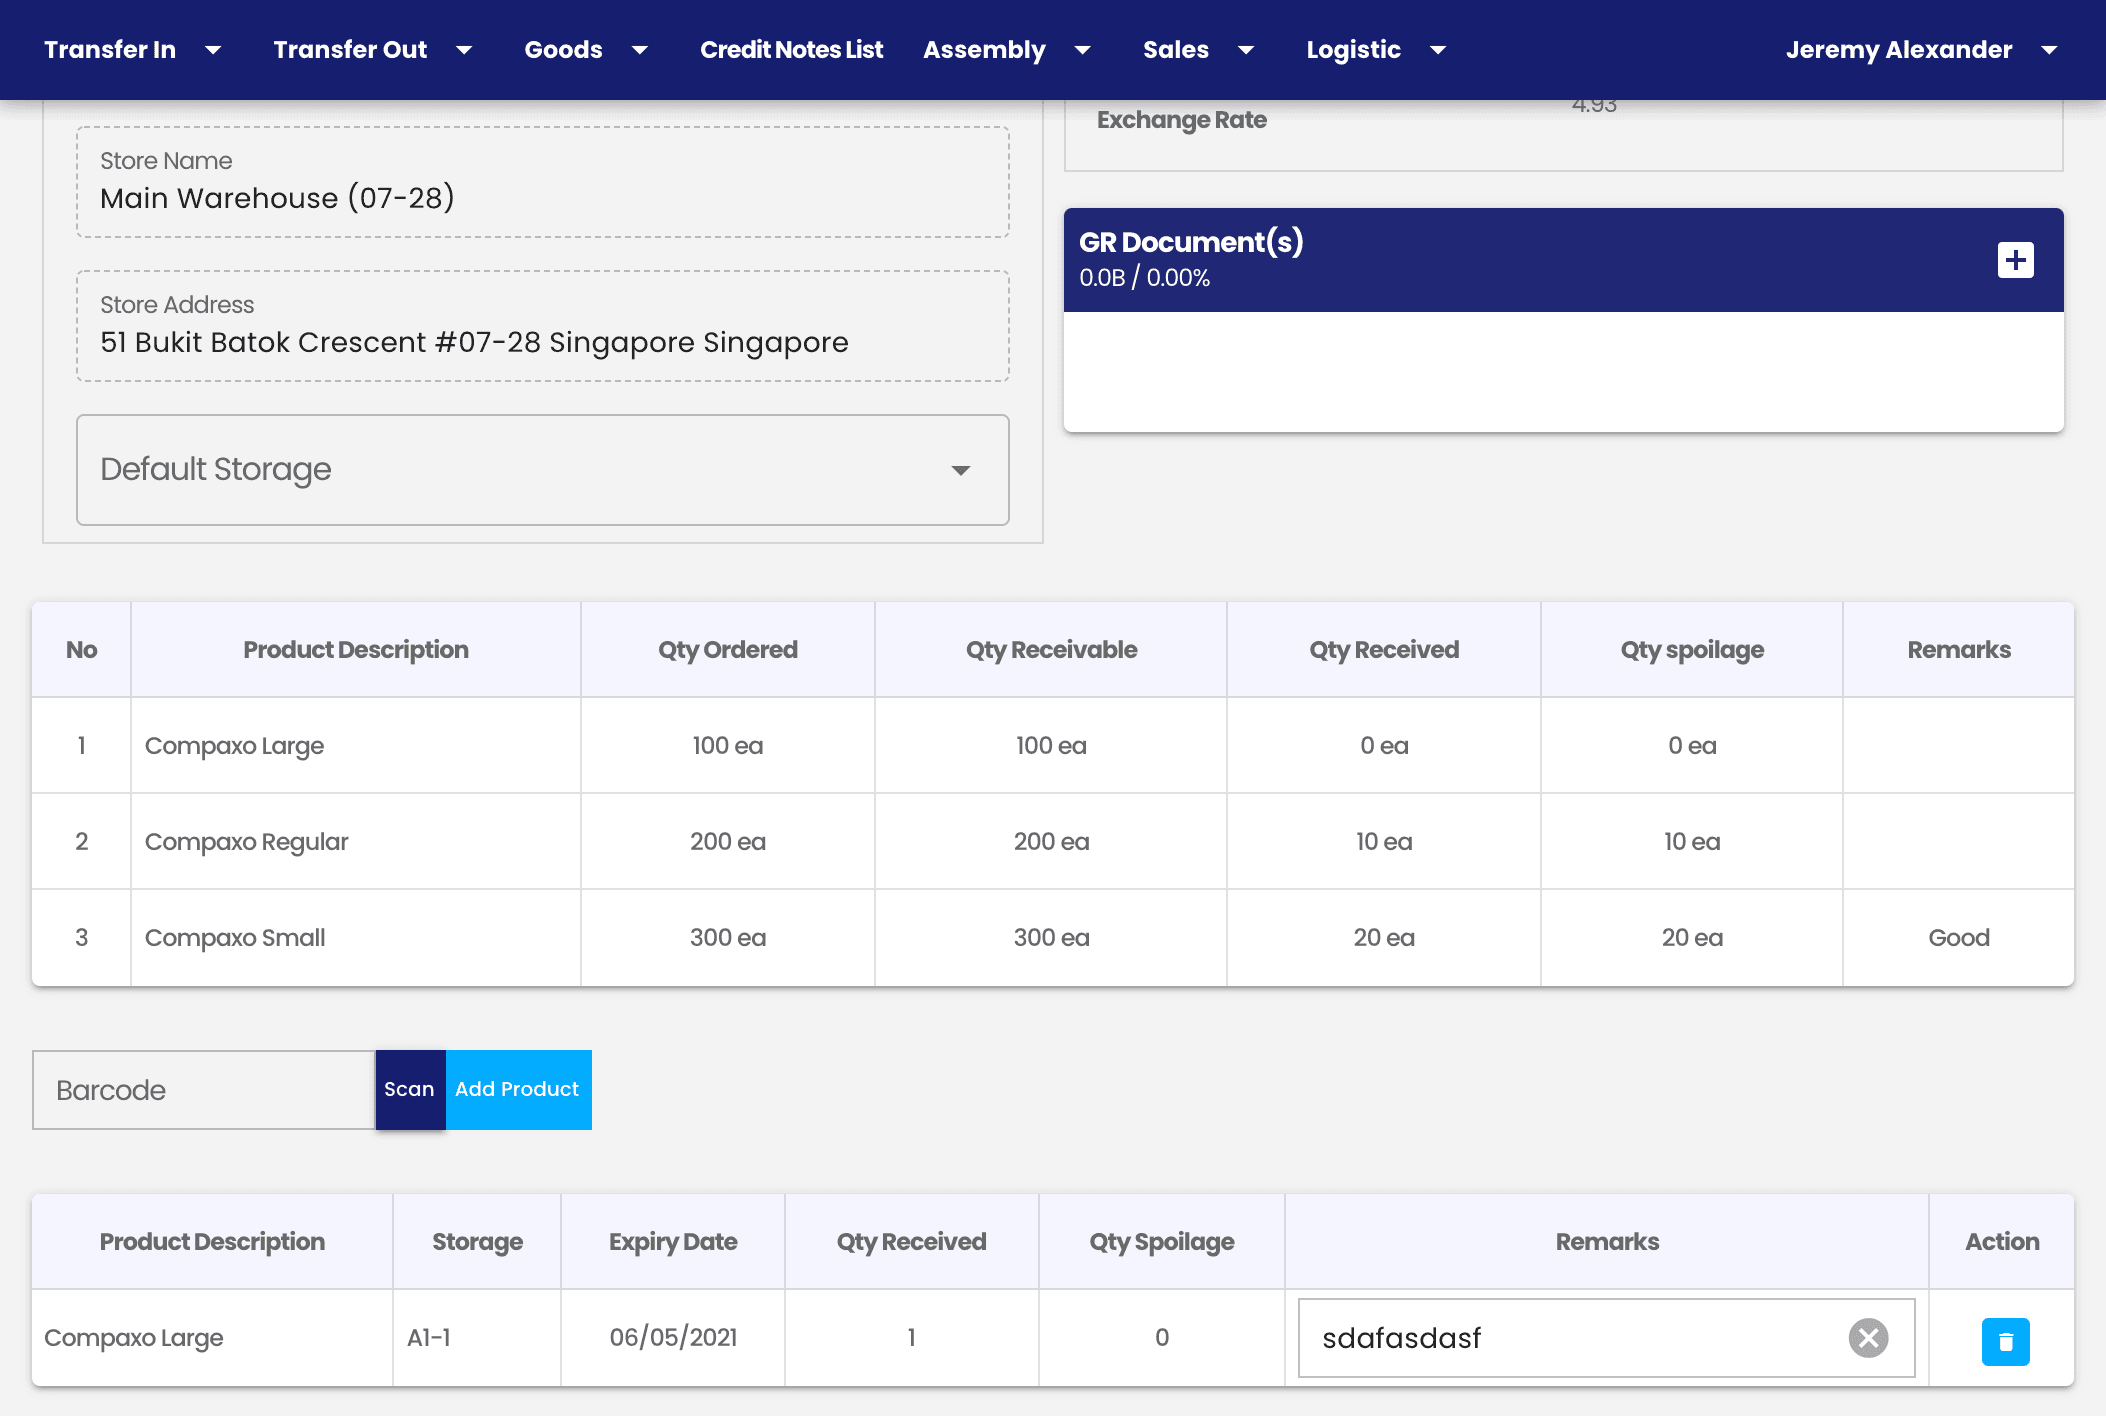Screen dimensions: 2106x1416
Task: Clear the sdafasdasf remarks text
Action: click(x=1868, y=1338)
